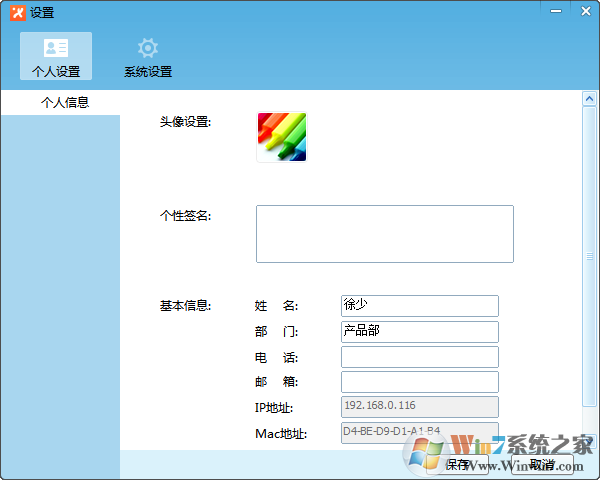Switch to the 系统设置 system settings tab
Screen dimensions: 600x480
tap(148, 57)
